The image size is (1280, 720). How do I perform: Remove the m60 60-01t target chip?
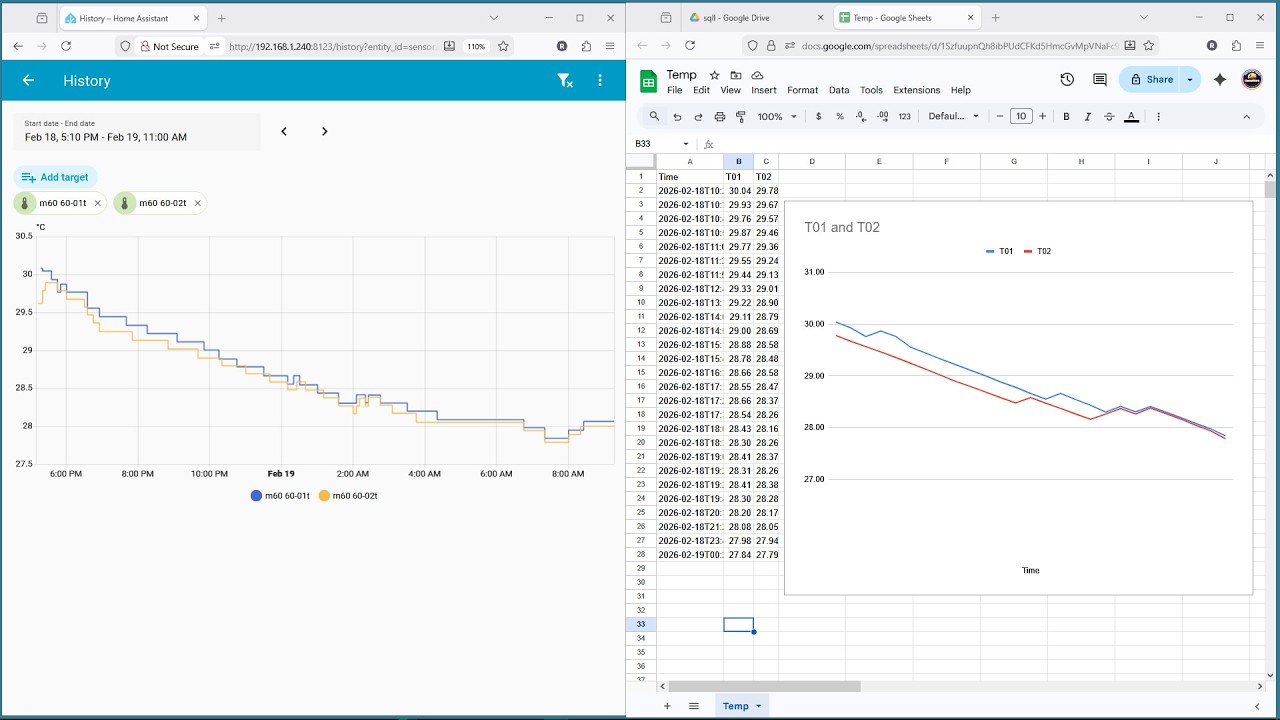(97, 203)
